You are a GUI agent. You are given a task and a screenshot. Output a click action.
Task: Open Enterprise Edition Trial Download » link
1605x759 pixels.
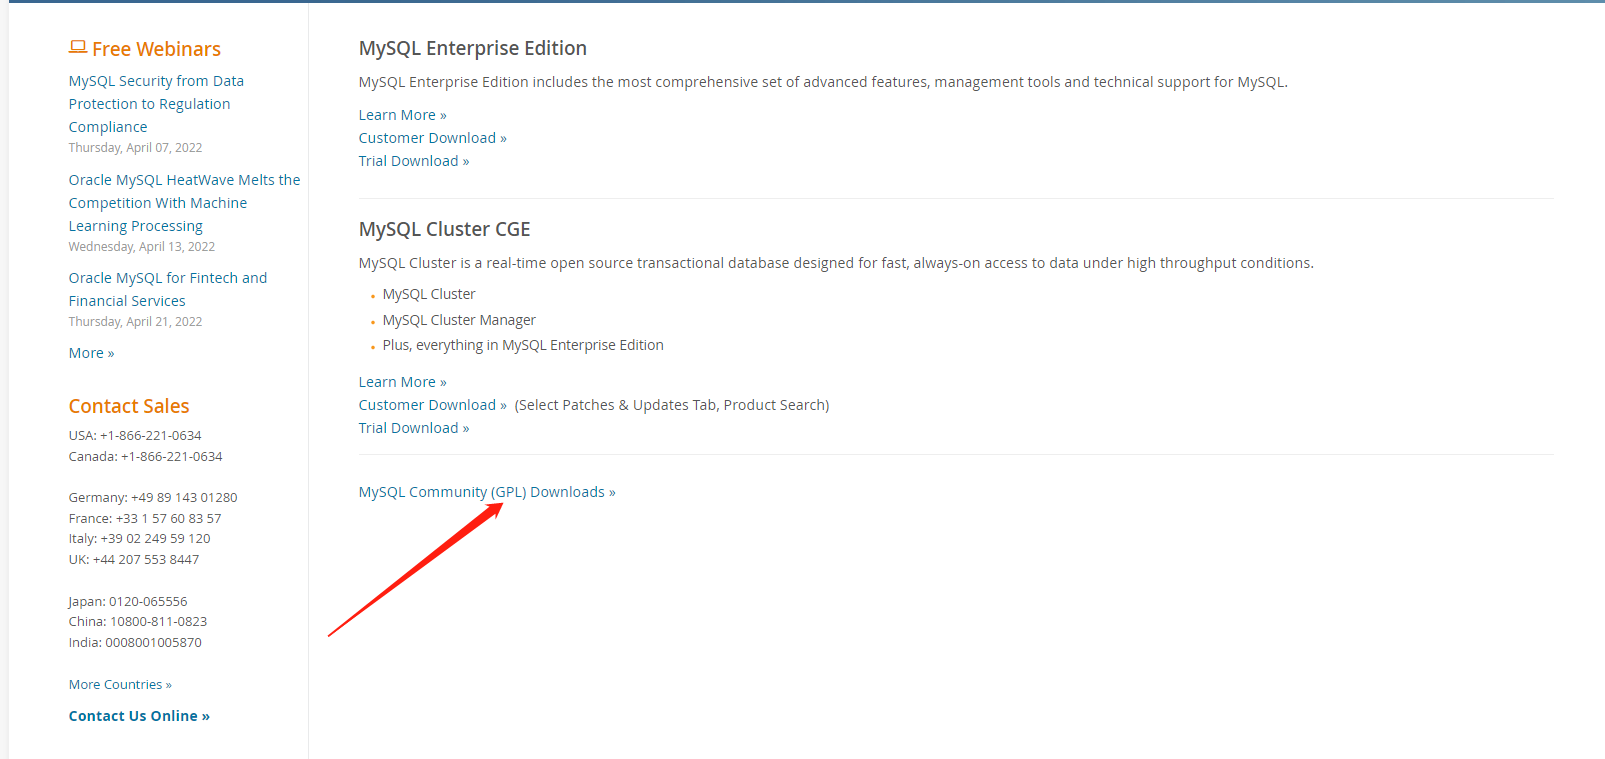[x=414, y=161]
